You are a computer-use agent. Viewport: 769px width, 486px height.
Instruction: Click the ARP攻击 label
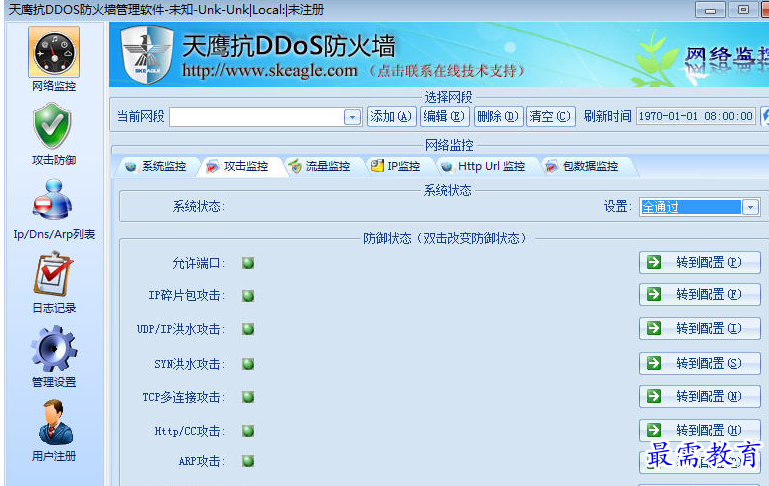point(202,461)
